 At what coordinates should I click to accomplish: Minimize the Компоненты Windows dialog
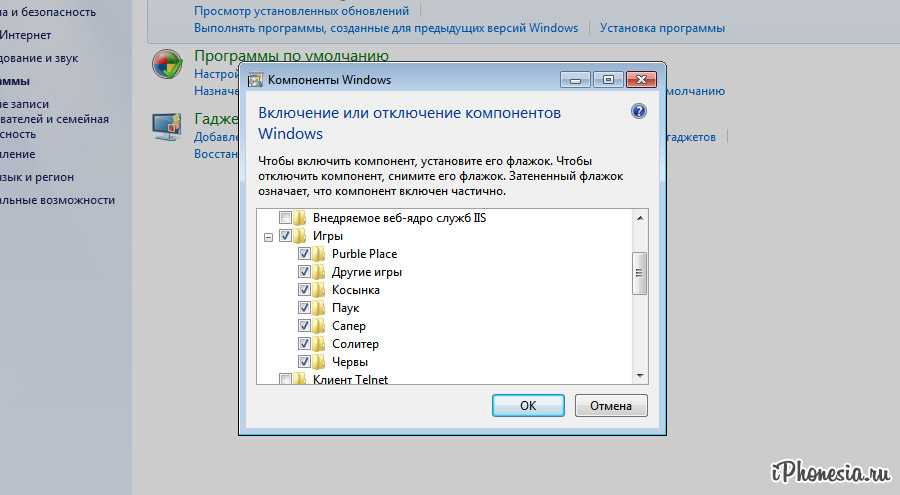pos(575,80)
